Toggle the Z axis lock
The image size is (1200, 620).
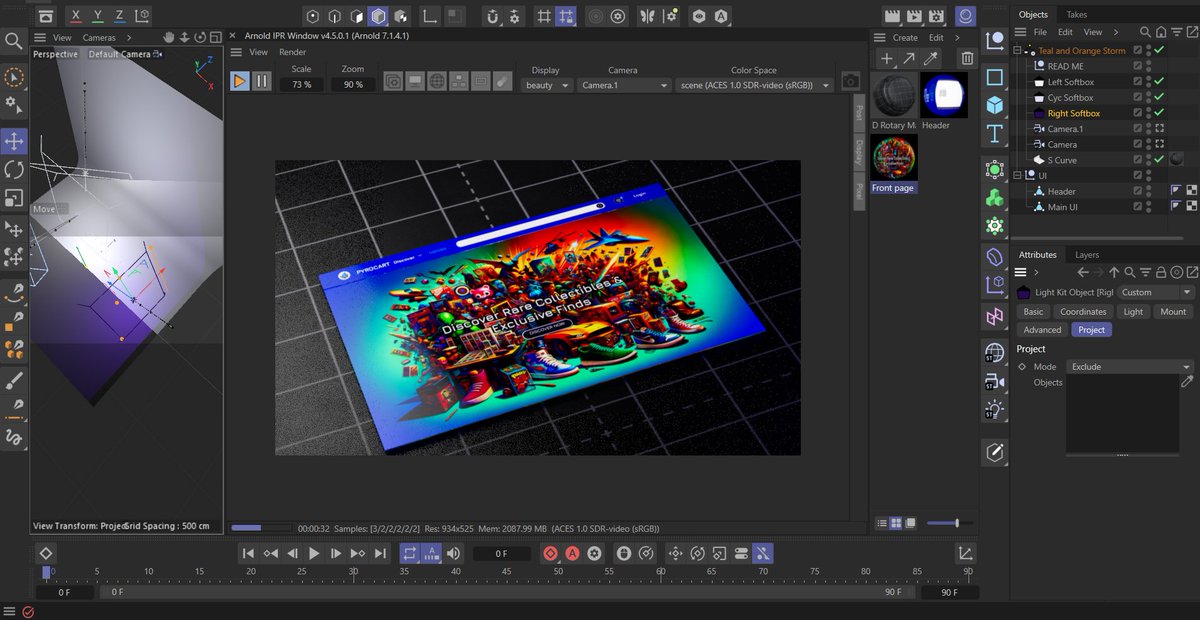click(x=122, y=16)
